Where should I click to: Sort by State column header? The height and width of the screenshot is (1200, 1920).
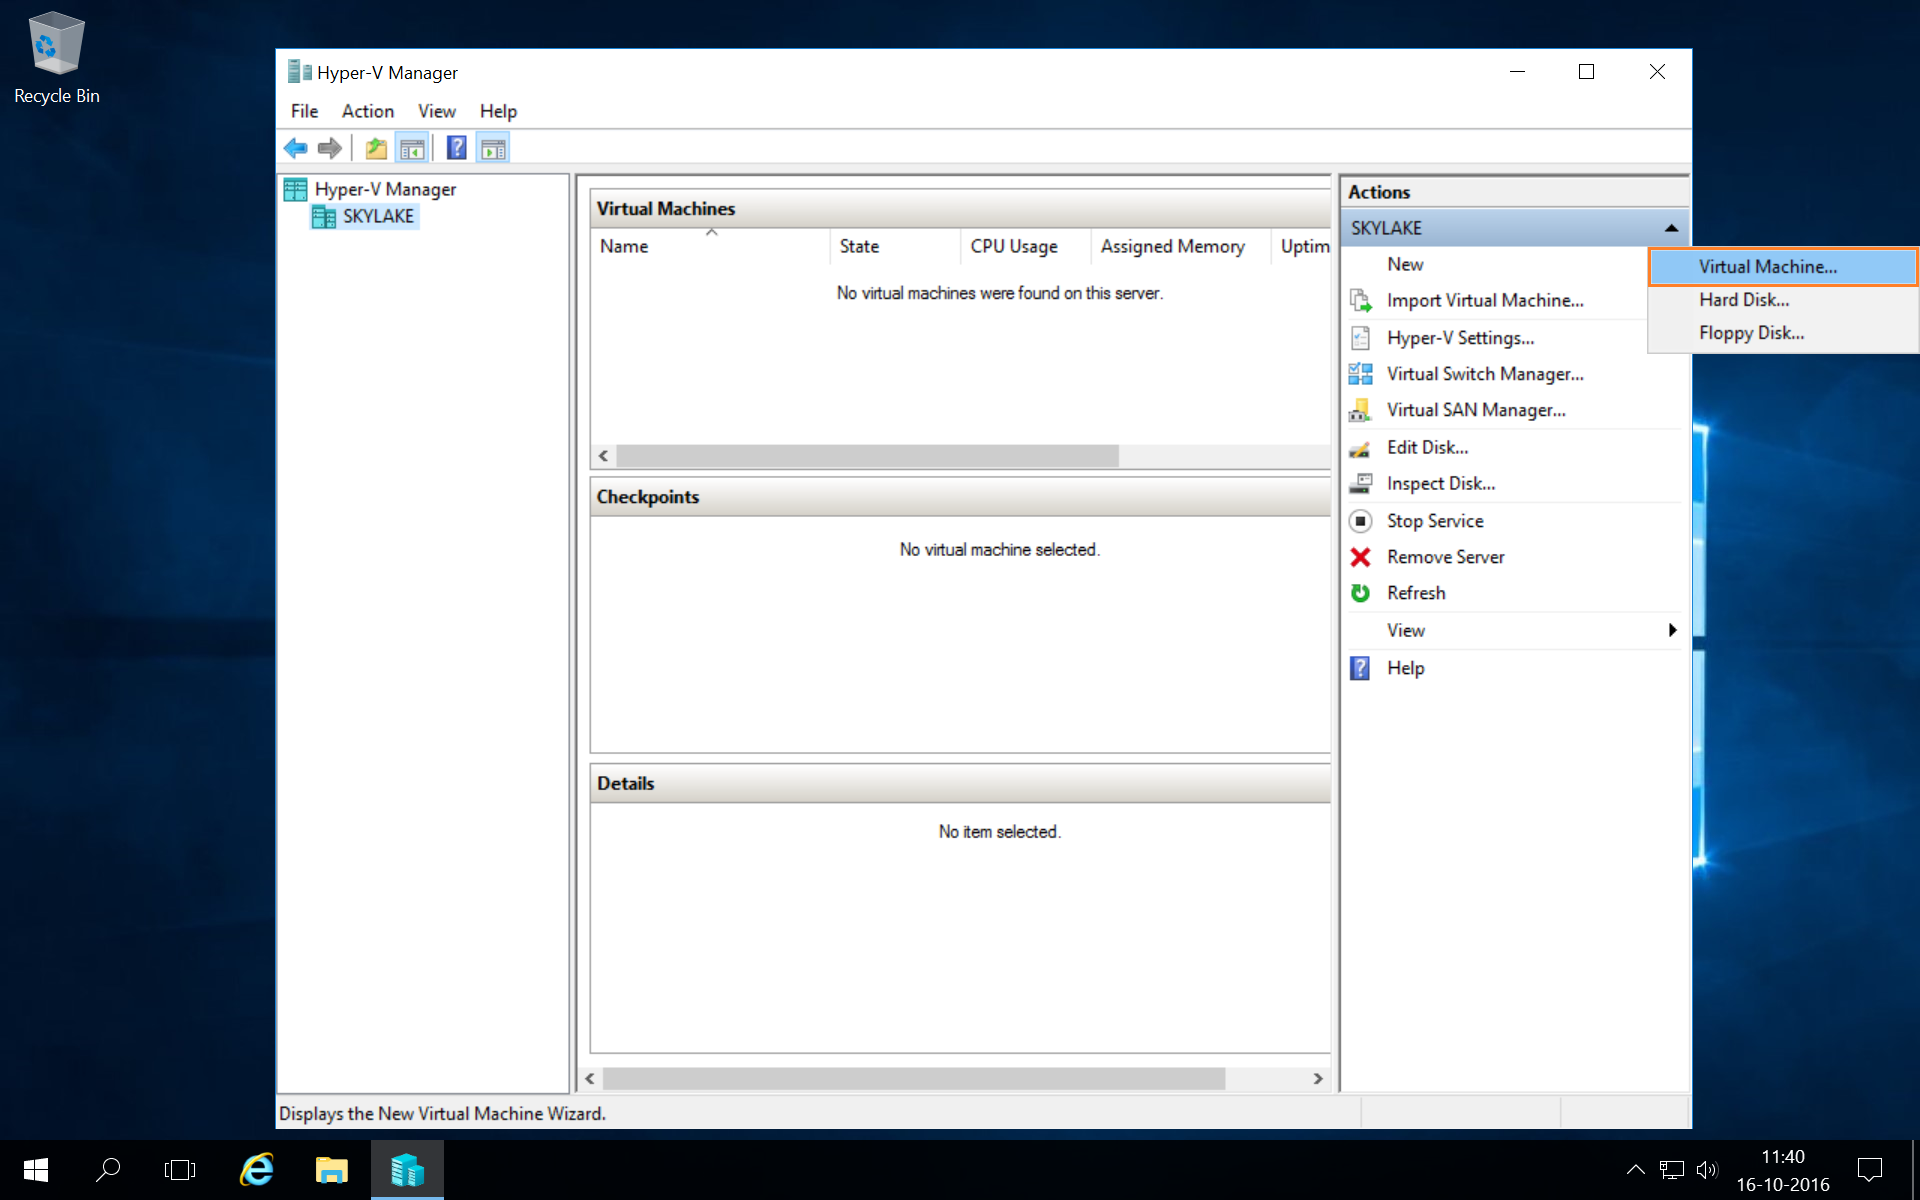tap(894, 246)
